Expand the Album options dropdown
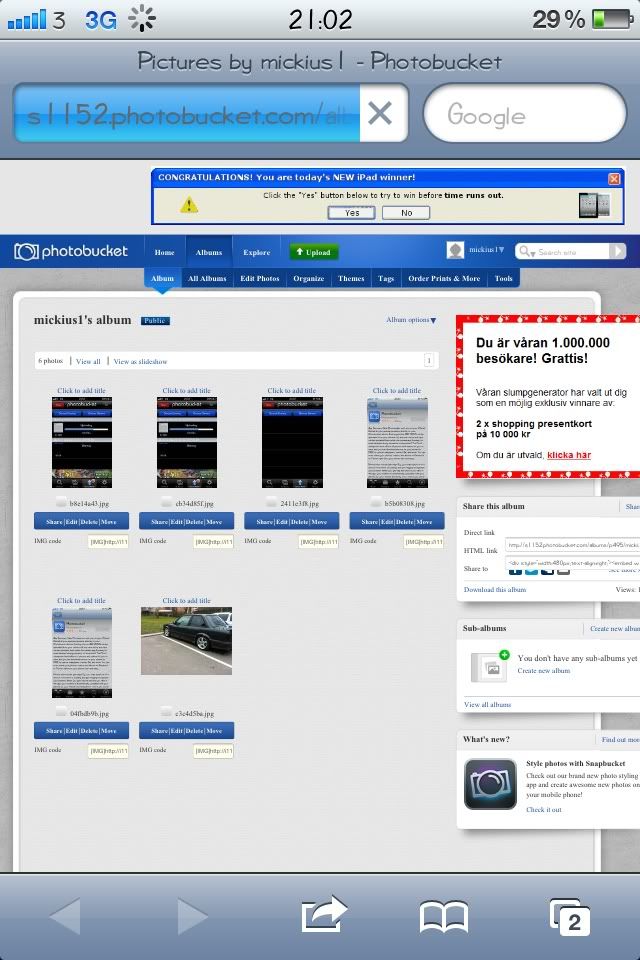This screenshot has height=960, width=640. 411,320
